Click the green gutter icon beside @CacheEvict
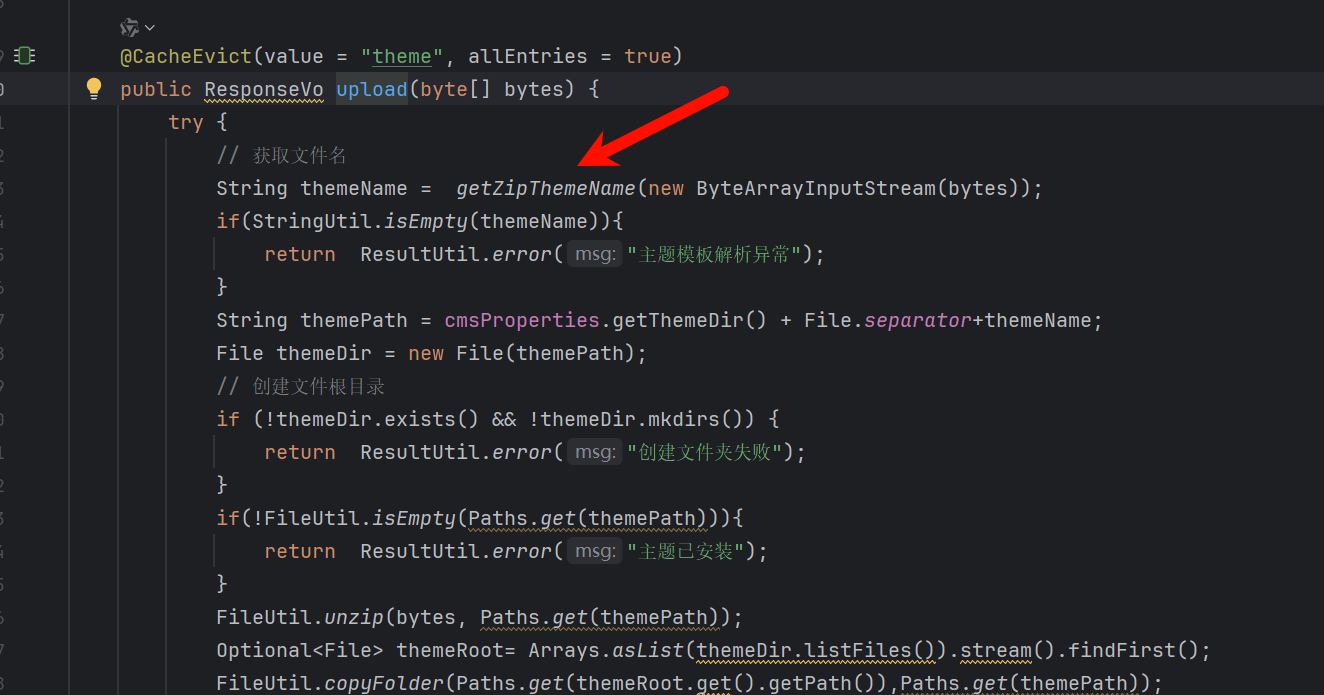Image resolution: width=1324 pixels, height=695 pixels. (25, 56)
